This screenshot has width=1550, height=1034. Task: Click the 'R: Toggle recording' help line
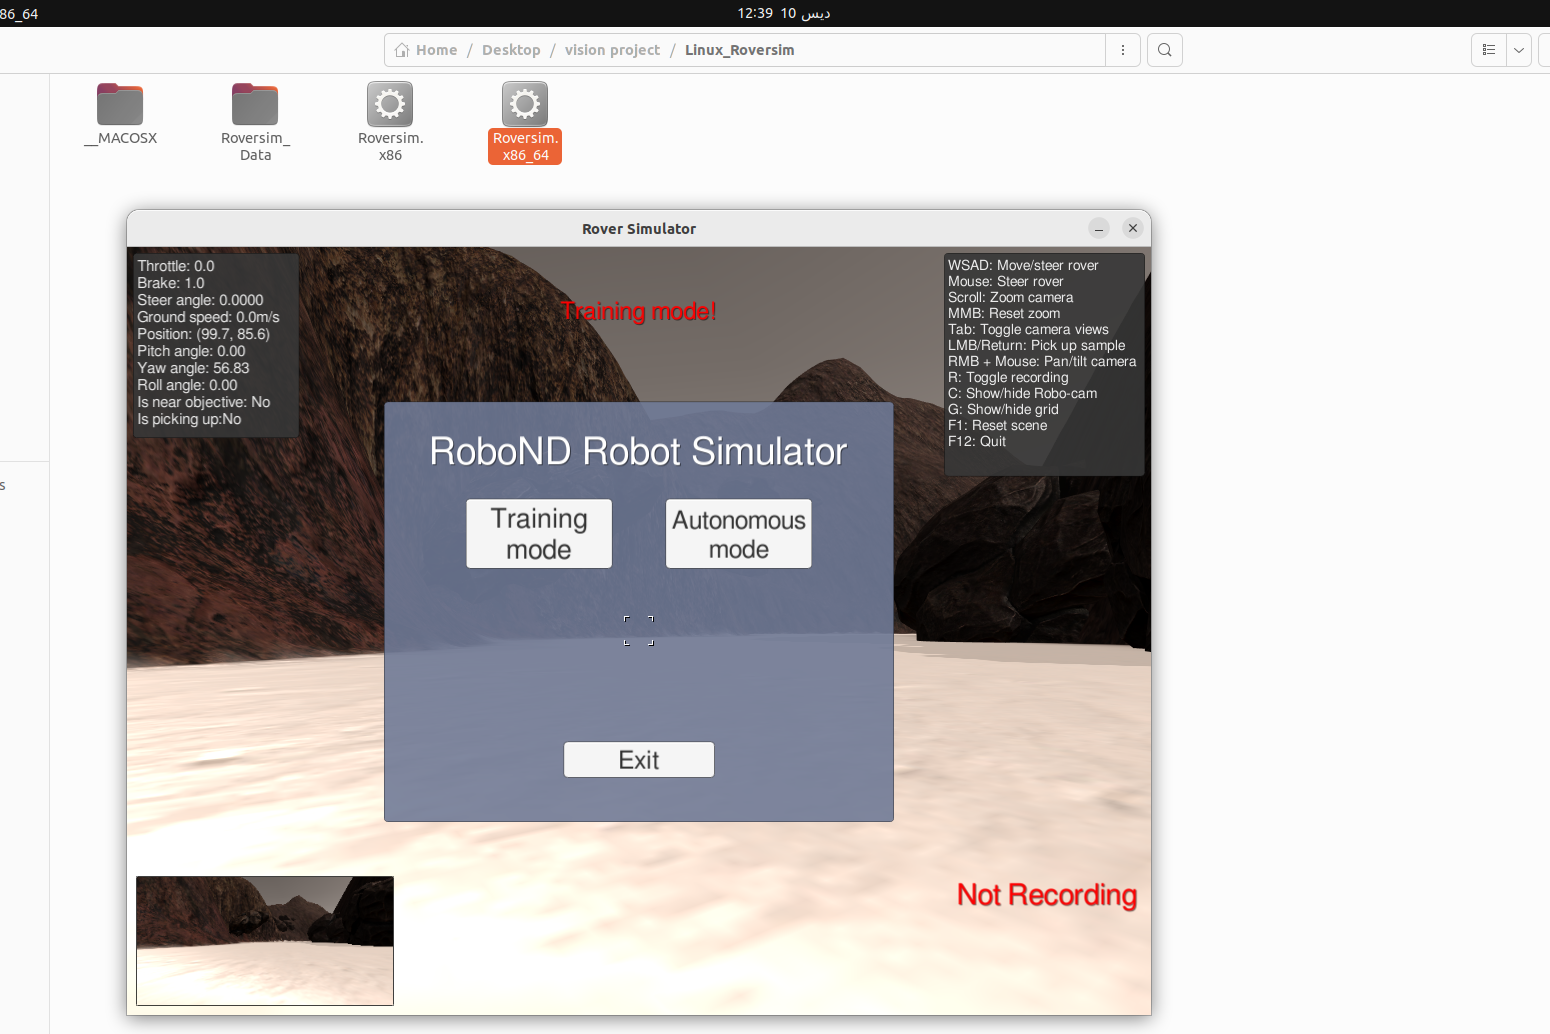click(x=1008, y=377)
